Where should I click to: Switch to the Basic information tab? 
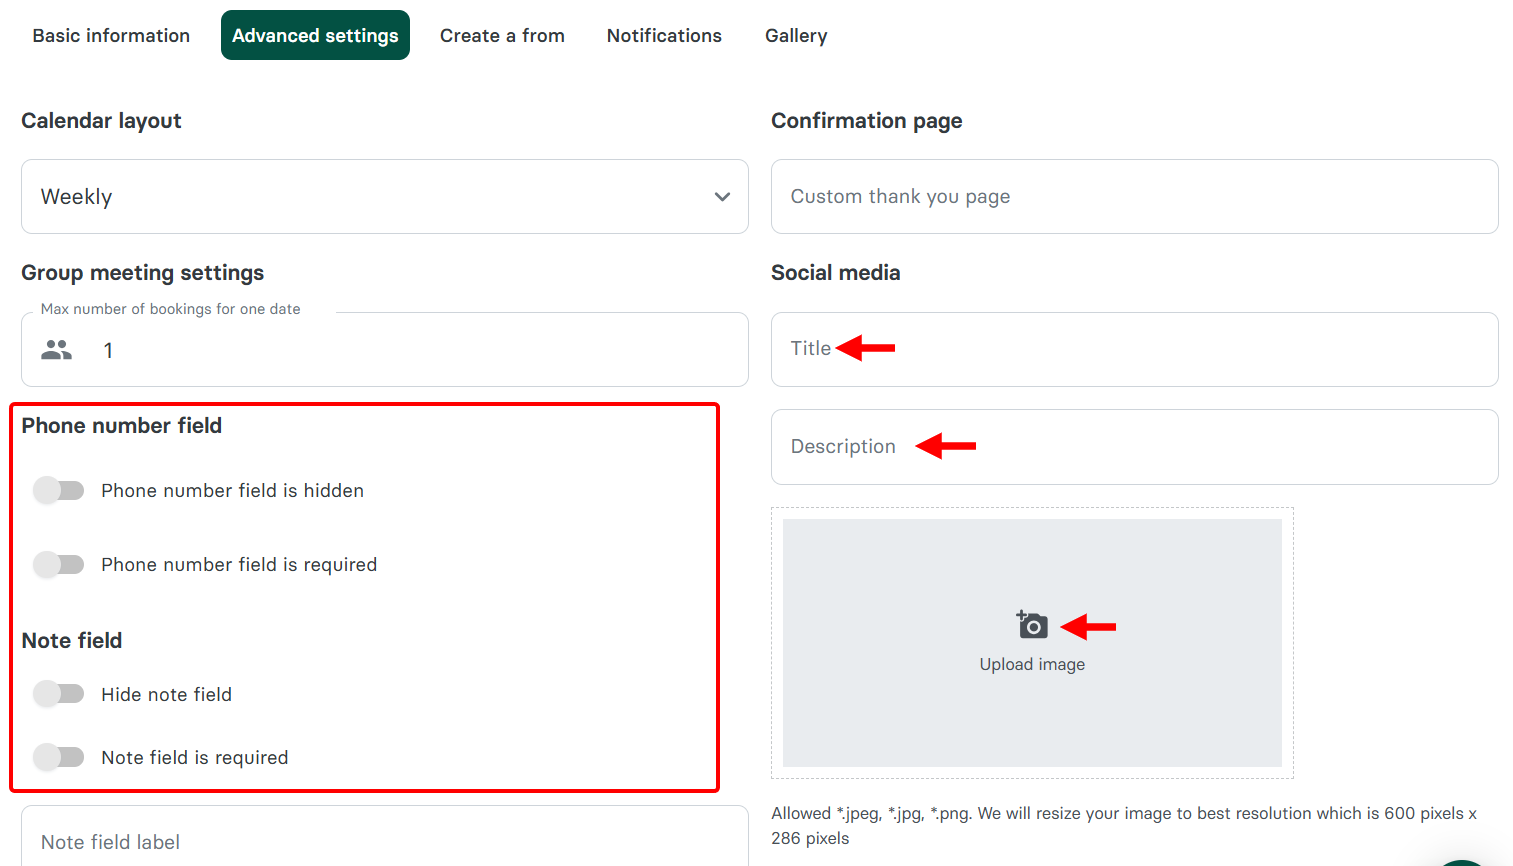[110, 35]
